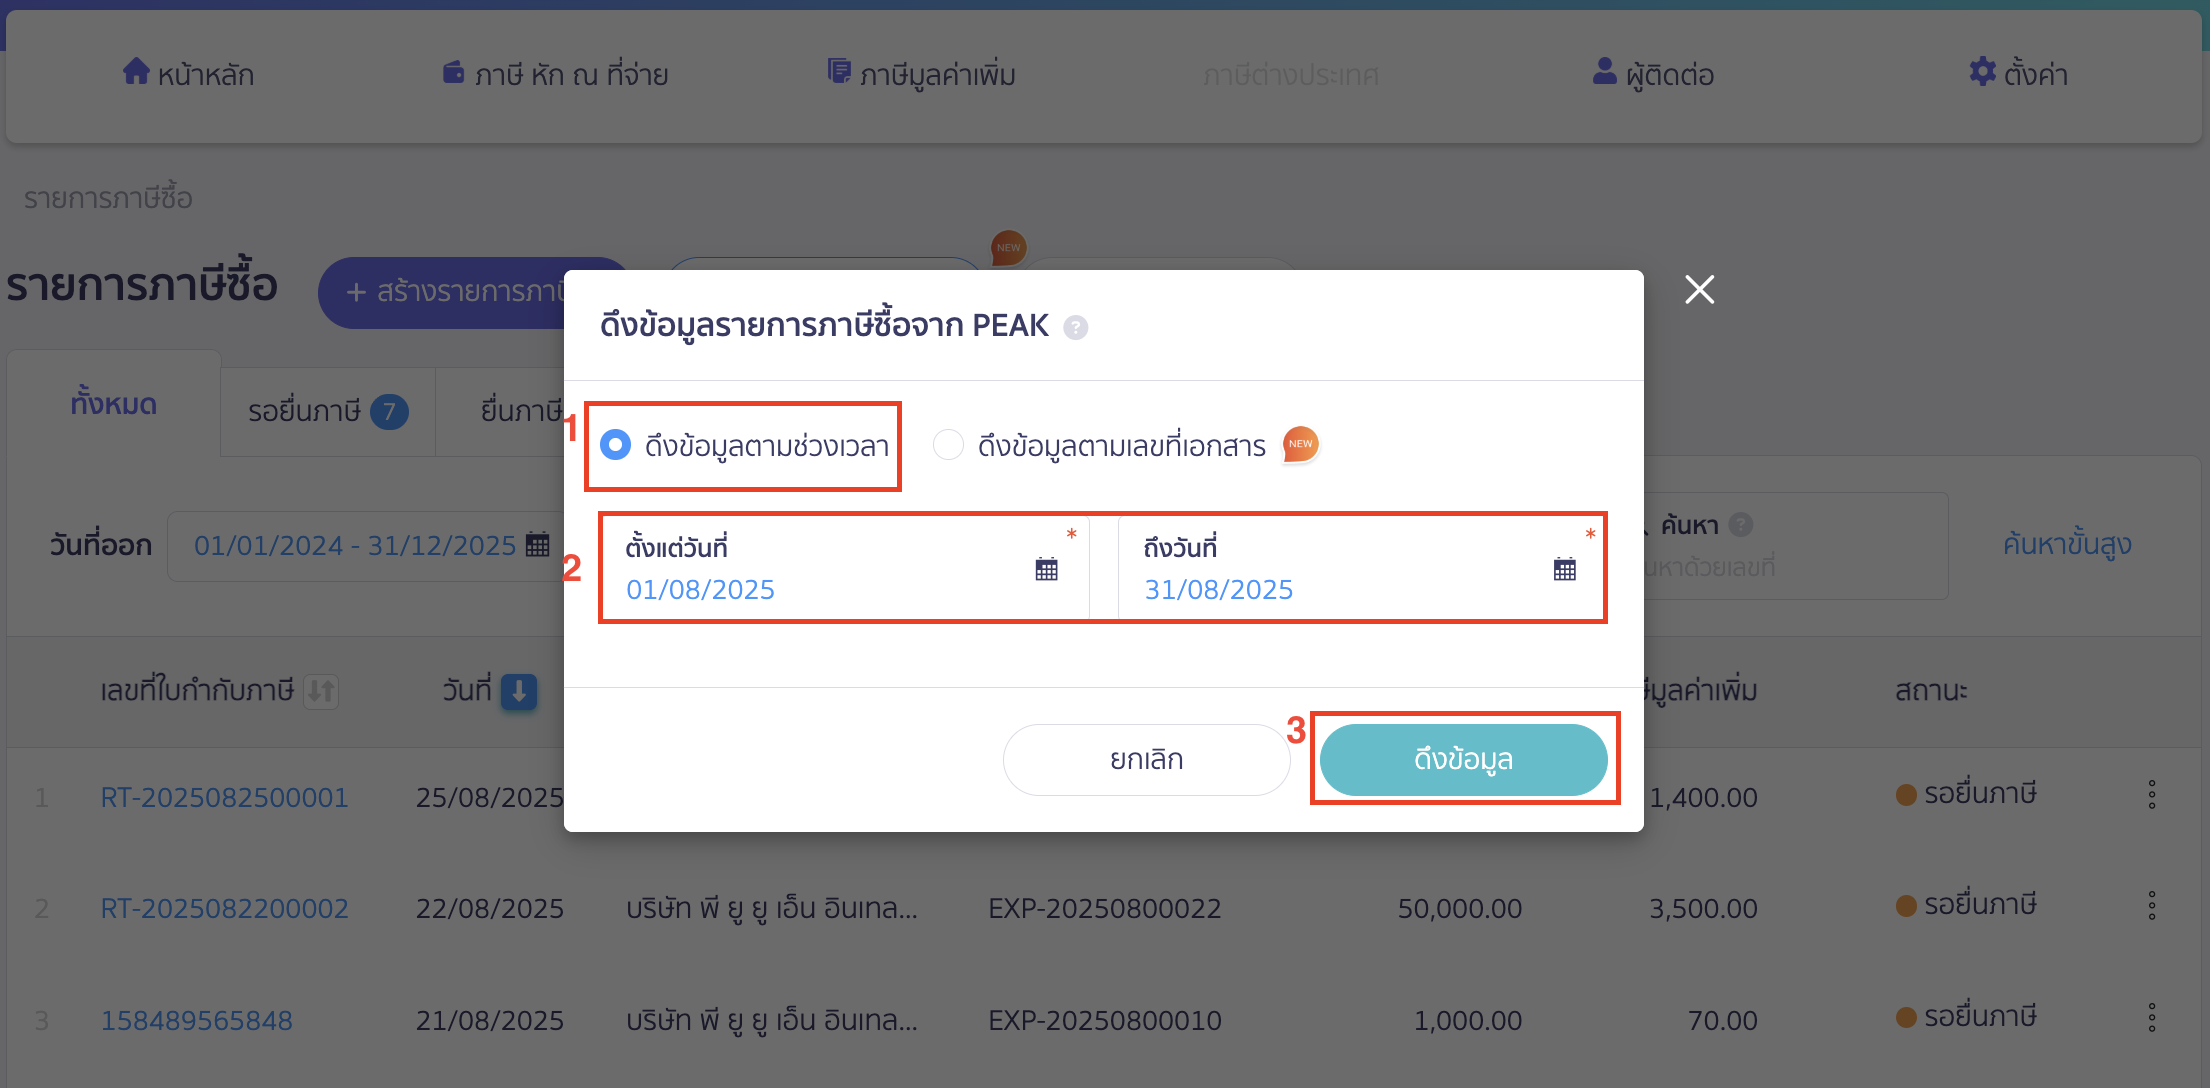Open the ตั้งค่า settings menu

(x=2018, y=74)
